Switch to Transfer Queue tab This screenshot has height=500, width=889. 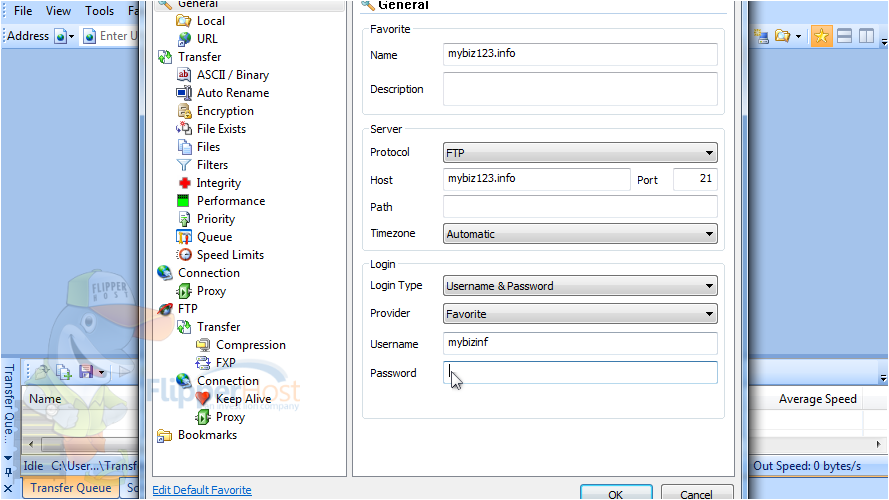point(71,488)
